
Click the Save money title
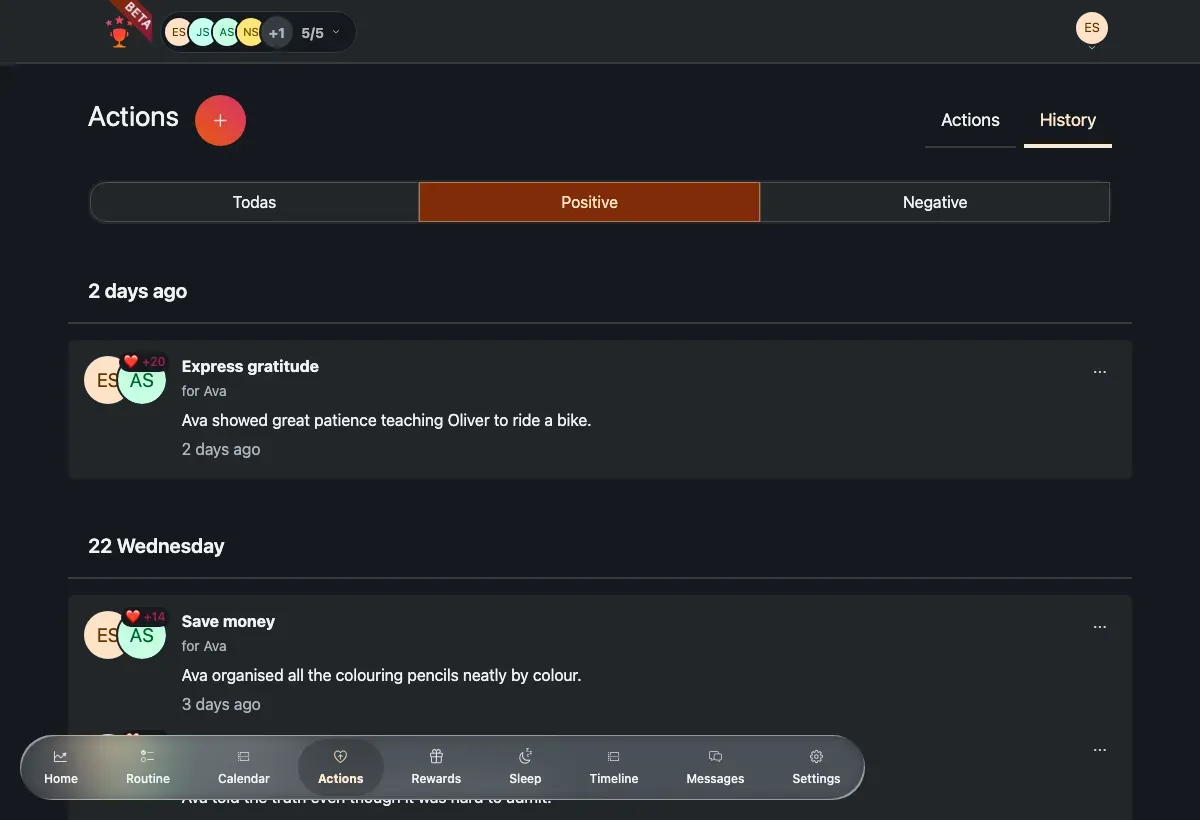point(228,621)
